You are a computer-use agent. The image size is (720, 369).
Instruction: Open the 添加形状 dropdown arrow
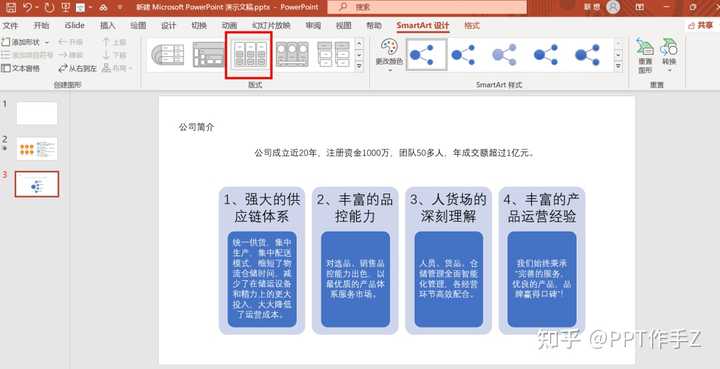47,42
